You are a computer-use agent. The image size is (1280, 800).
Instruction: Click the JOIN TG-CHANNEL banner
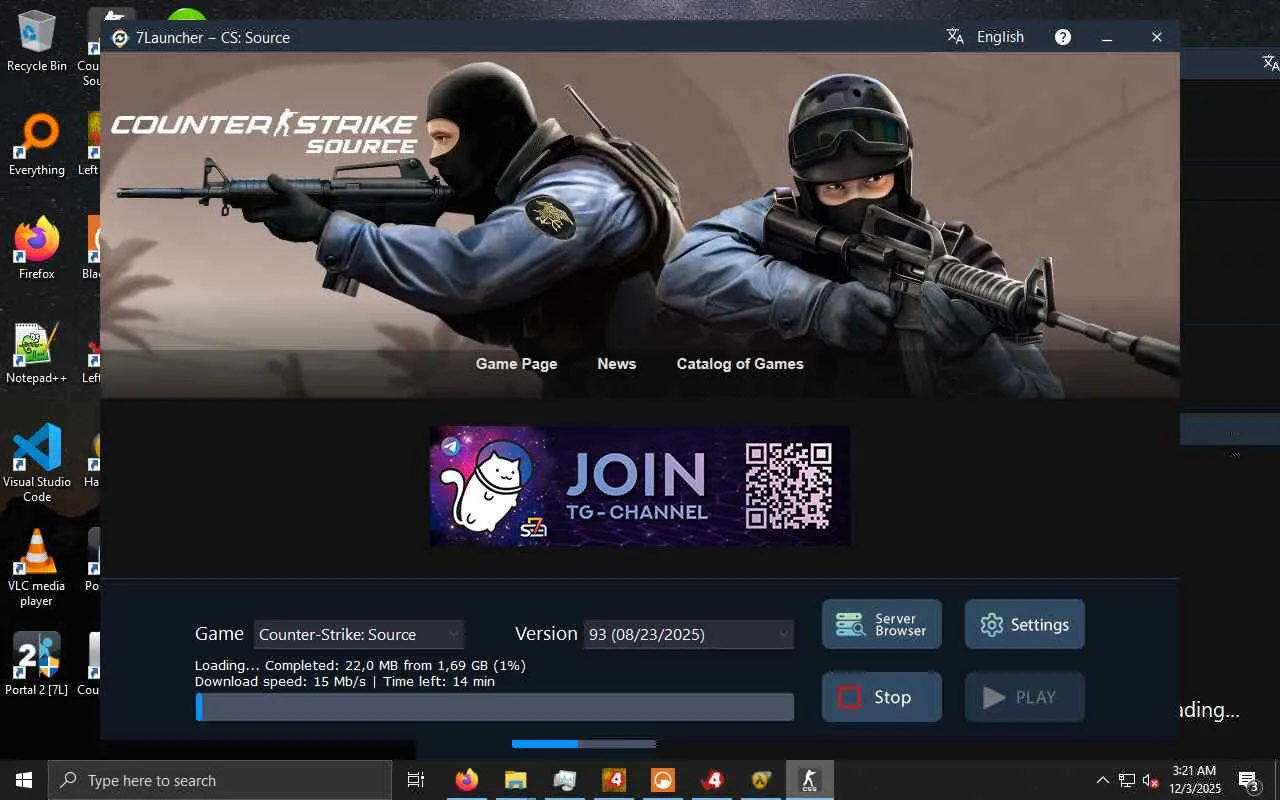click(x=640, y=487)
